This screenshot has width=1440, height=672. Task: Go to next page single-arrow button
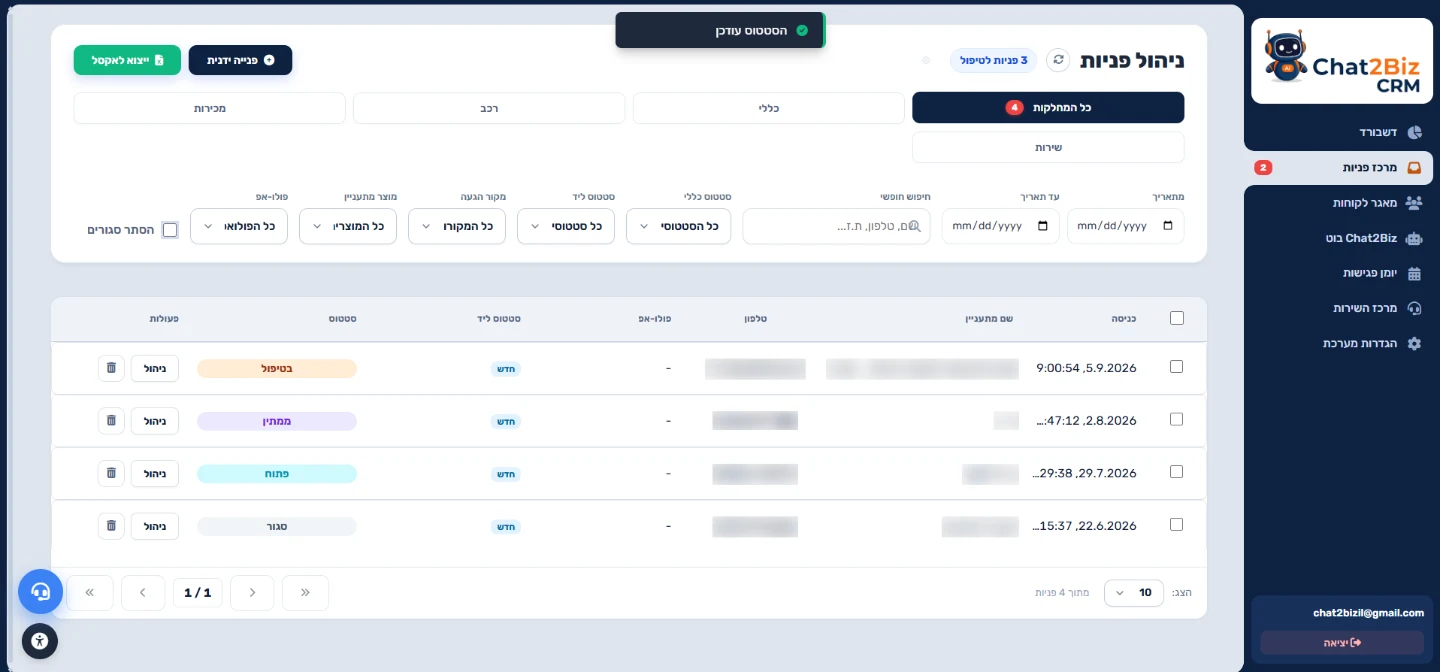[143, 593]
